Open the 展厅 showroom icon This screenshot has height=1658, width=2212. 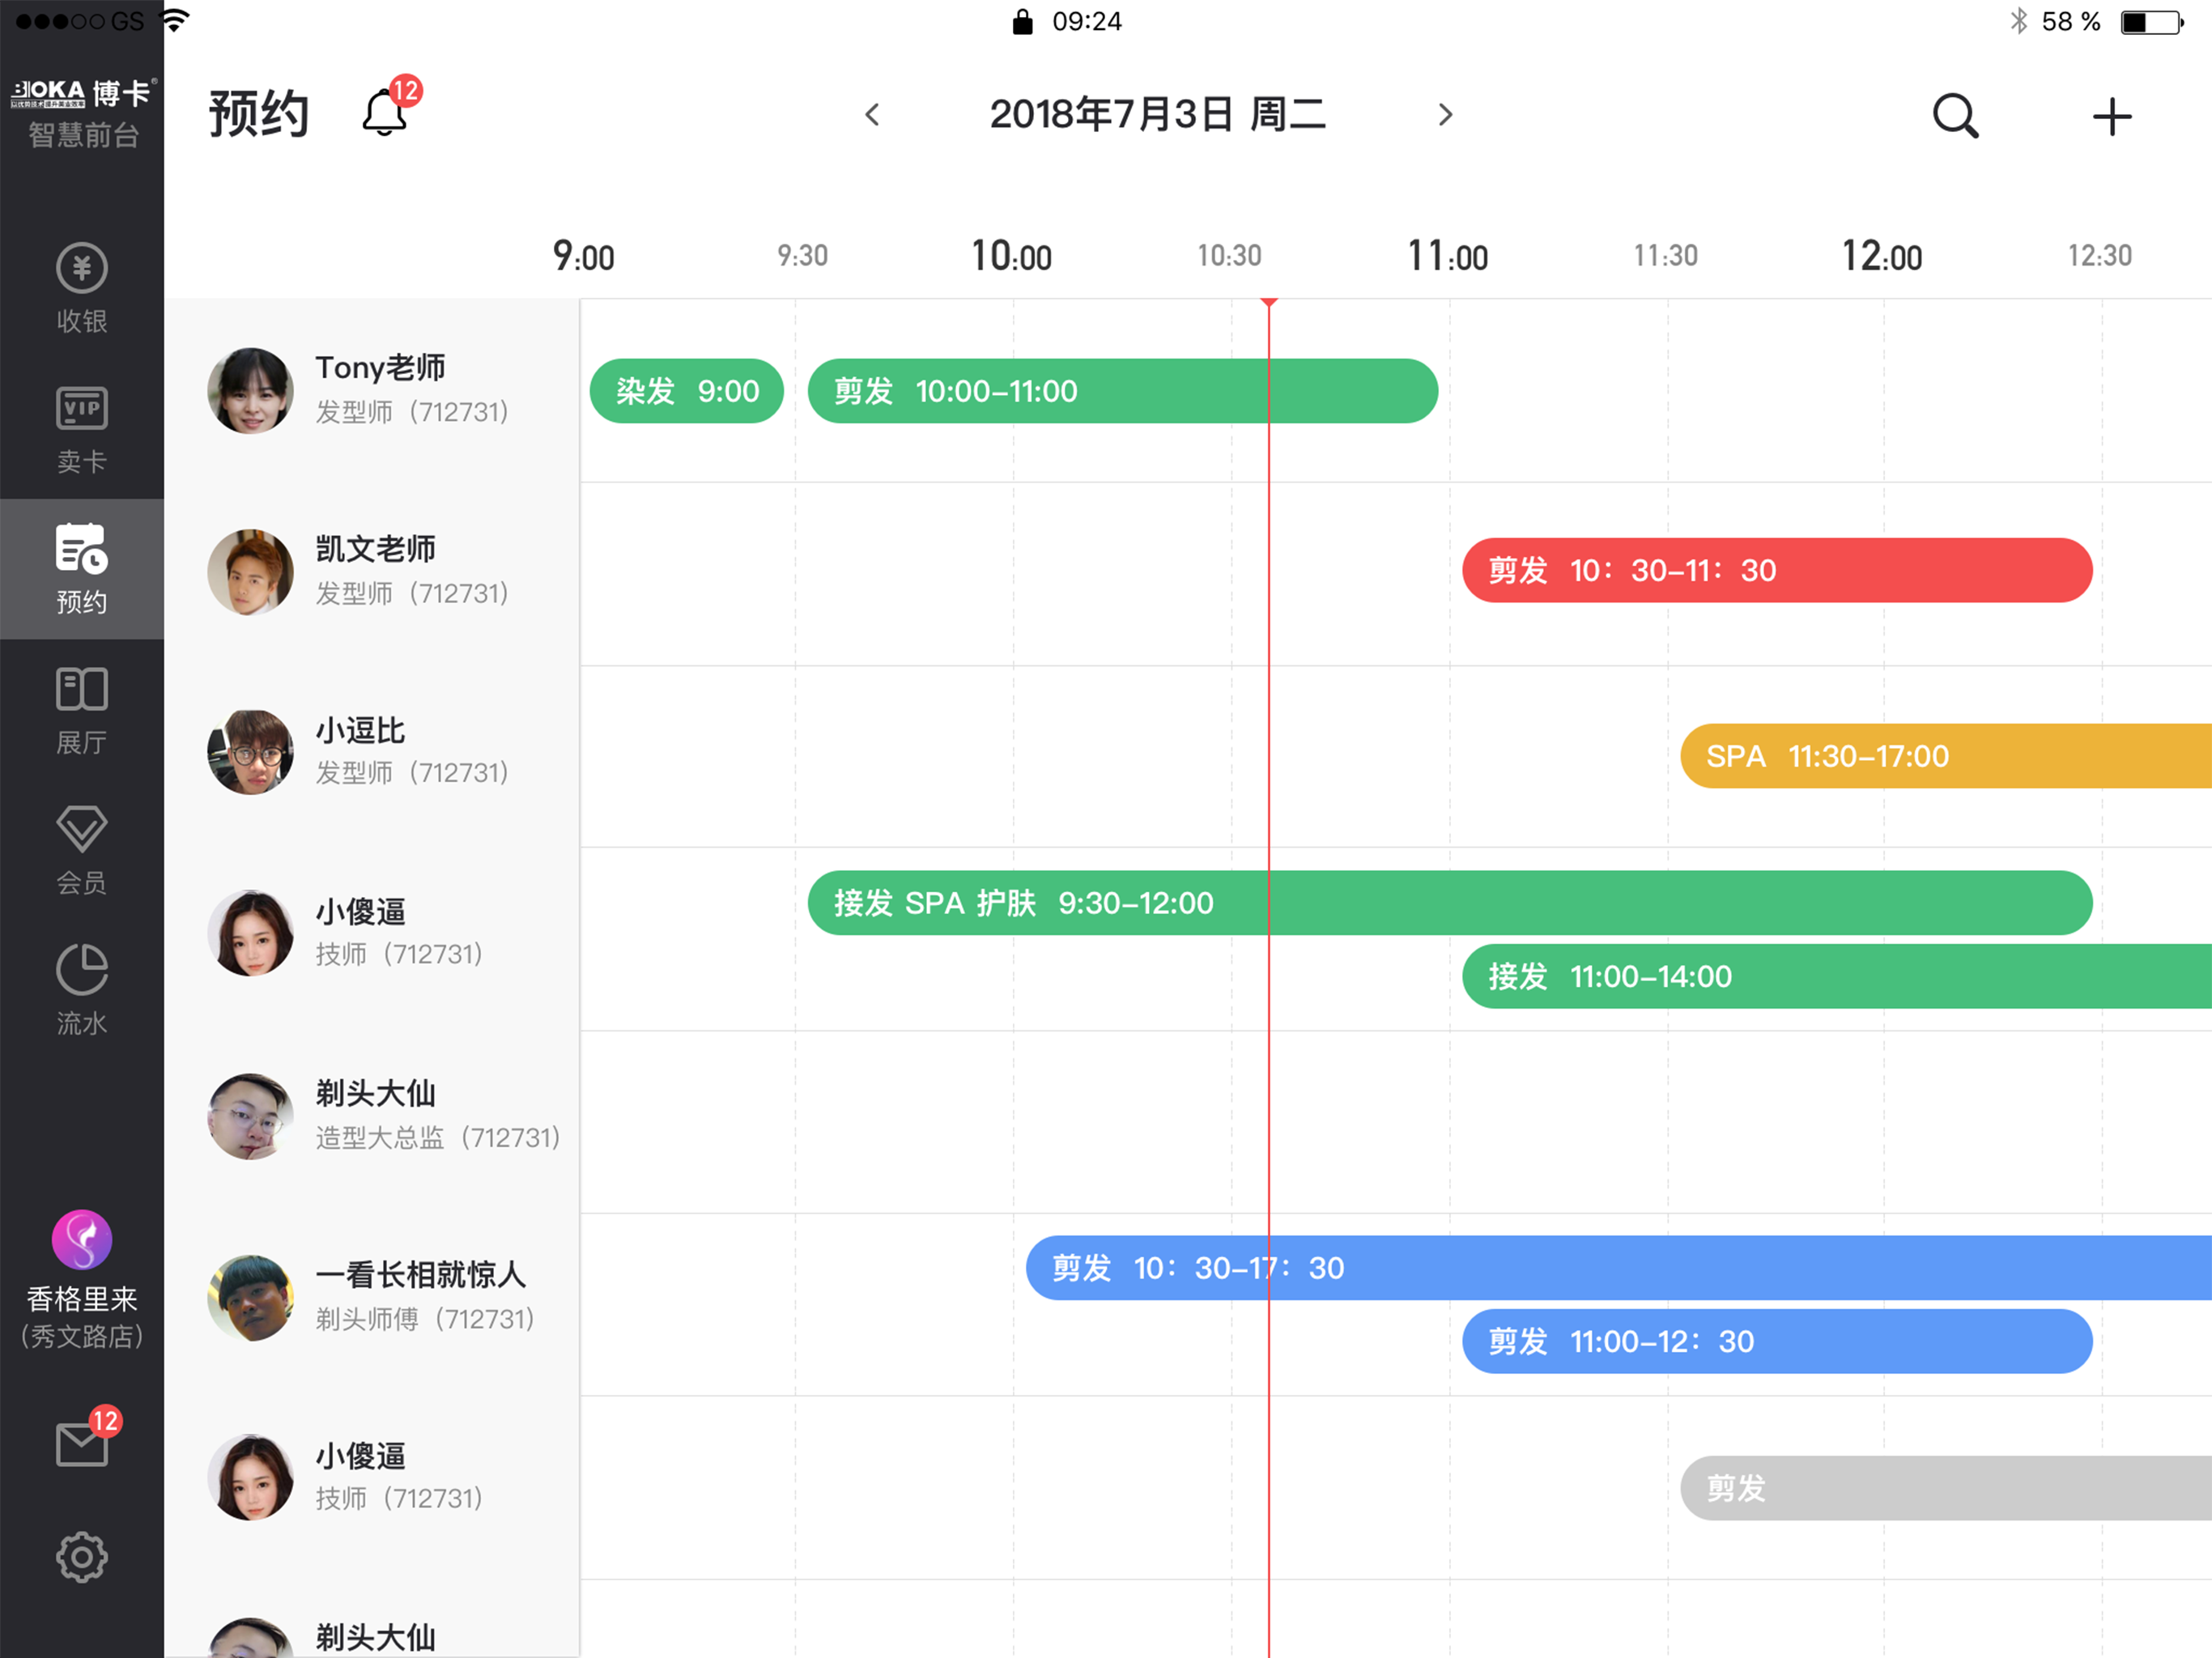(x=82, y=710)
